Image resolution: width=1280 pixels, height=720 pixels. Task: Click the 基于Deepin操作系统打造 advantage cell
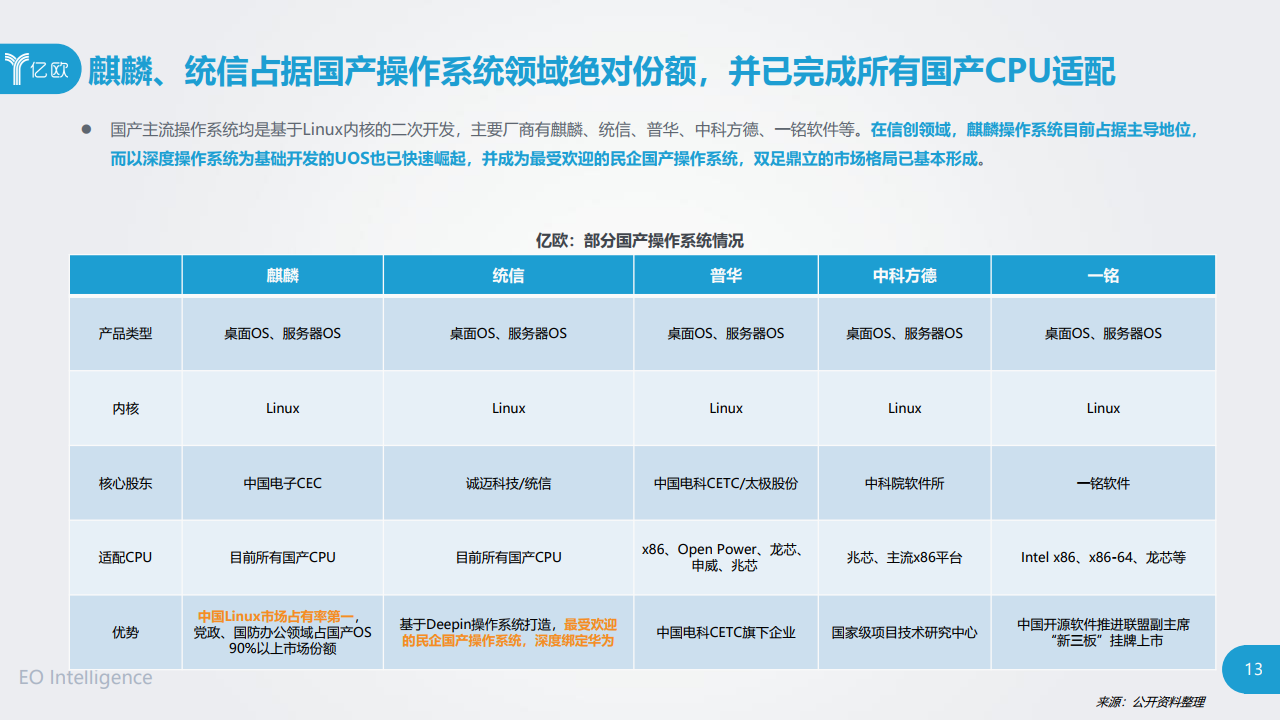(509, 632)
